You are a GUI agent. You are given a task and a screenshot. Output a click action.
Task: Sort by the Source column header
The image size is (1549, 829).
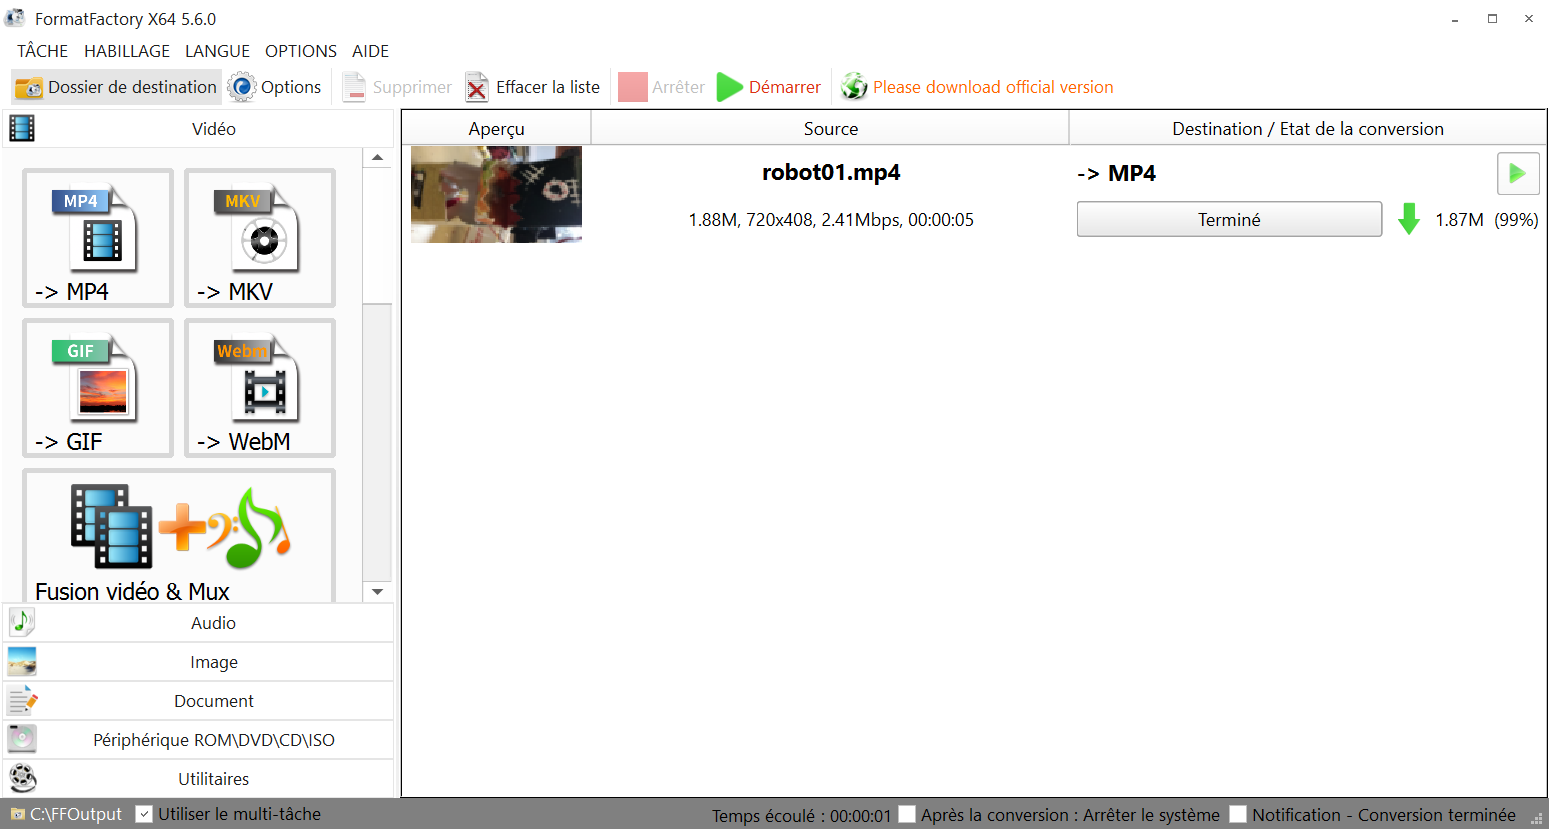click(x=830, y=128)
